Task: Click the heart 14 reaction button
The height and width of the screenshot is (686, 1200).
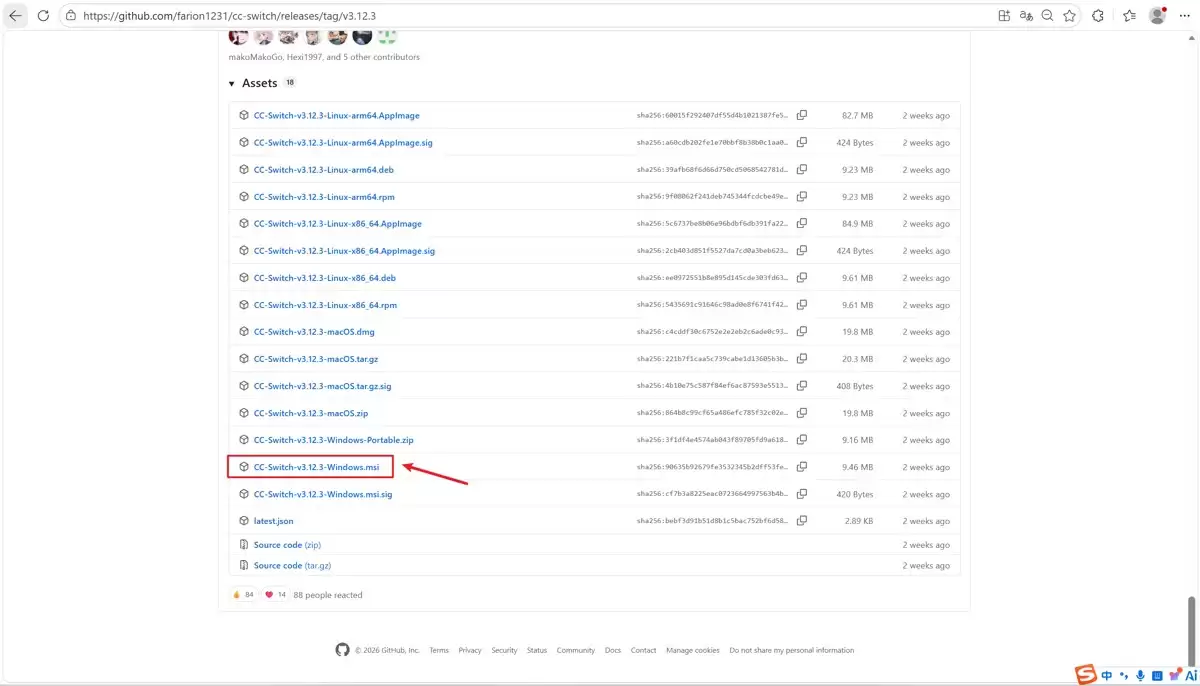Action: [275, 595]
